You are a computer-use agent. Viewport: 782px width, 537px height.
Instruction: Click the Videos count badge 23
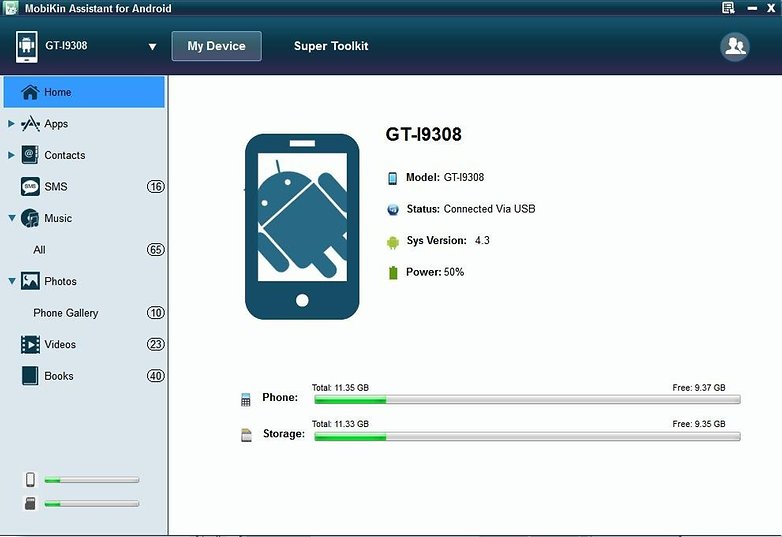click(155, 344)
